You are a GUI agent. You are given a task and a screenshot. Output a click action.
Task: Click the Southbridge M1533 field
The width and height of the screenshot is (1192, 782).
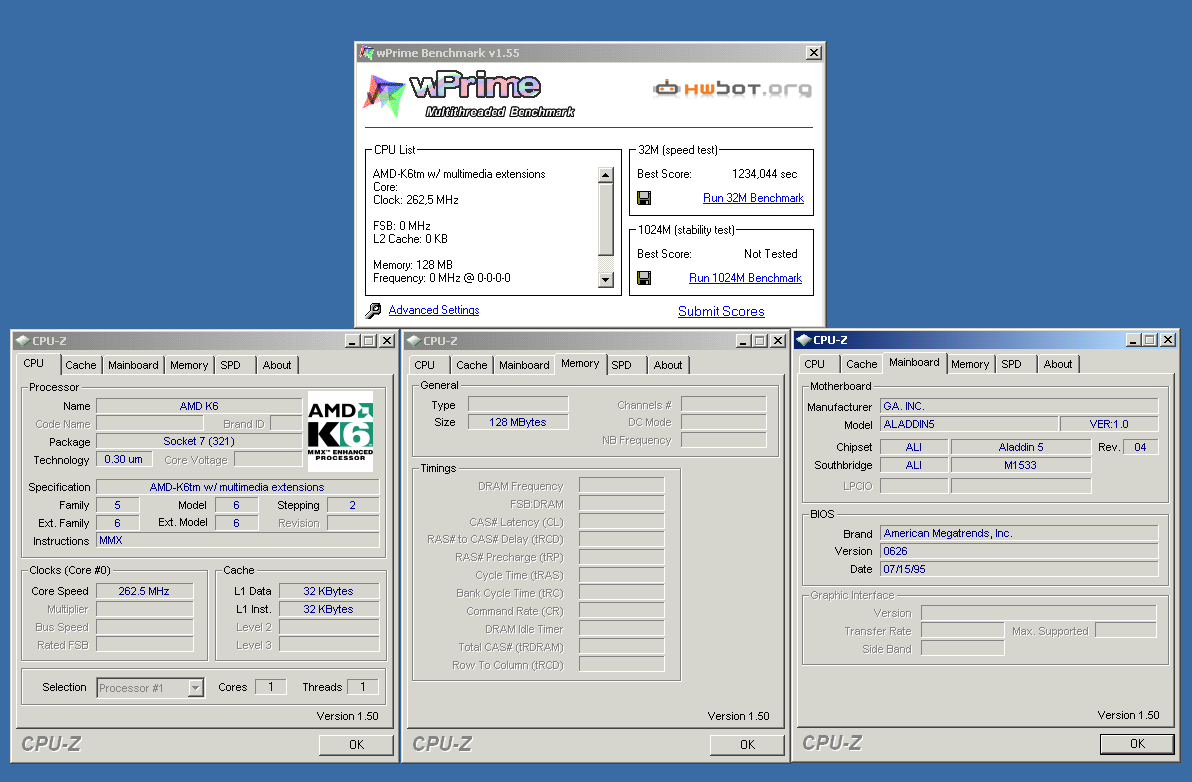pos(1020,465)
